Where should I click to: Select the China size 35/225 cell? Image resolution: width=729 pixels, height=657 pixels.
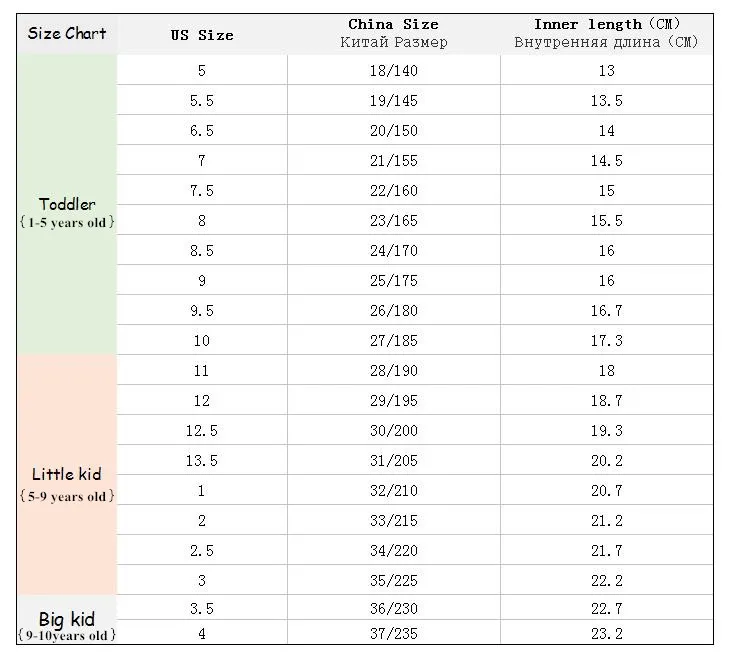(x=393, y=581)
